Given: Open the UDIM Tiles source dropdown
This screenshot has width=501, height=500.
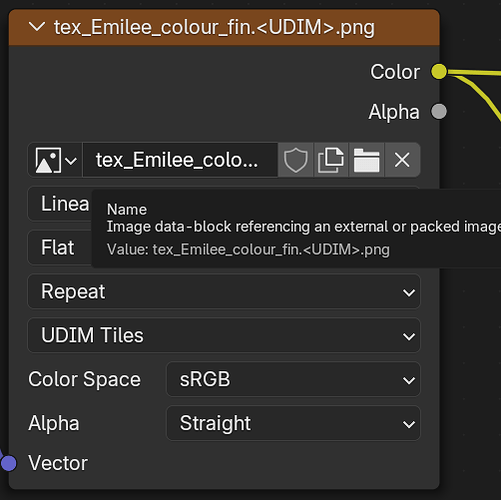Looking at the screenshot, I should (224, 335).
